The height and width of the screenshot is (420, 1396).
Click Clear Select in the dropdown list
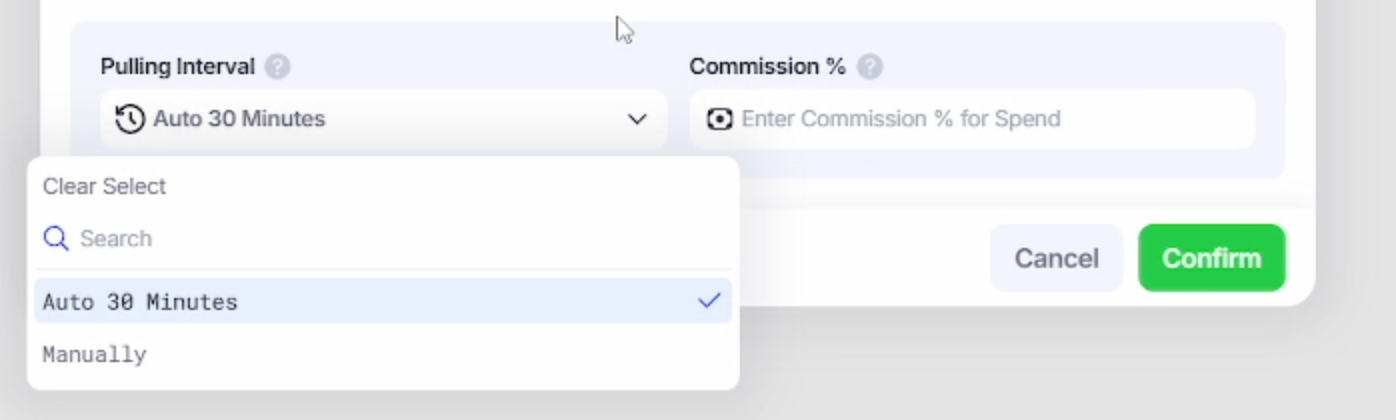[104, 186]
